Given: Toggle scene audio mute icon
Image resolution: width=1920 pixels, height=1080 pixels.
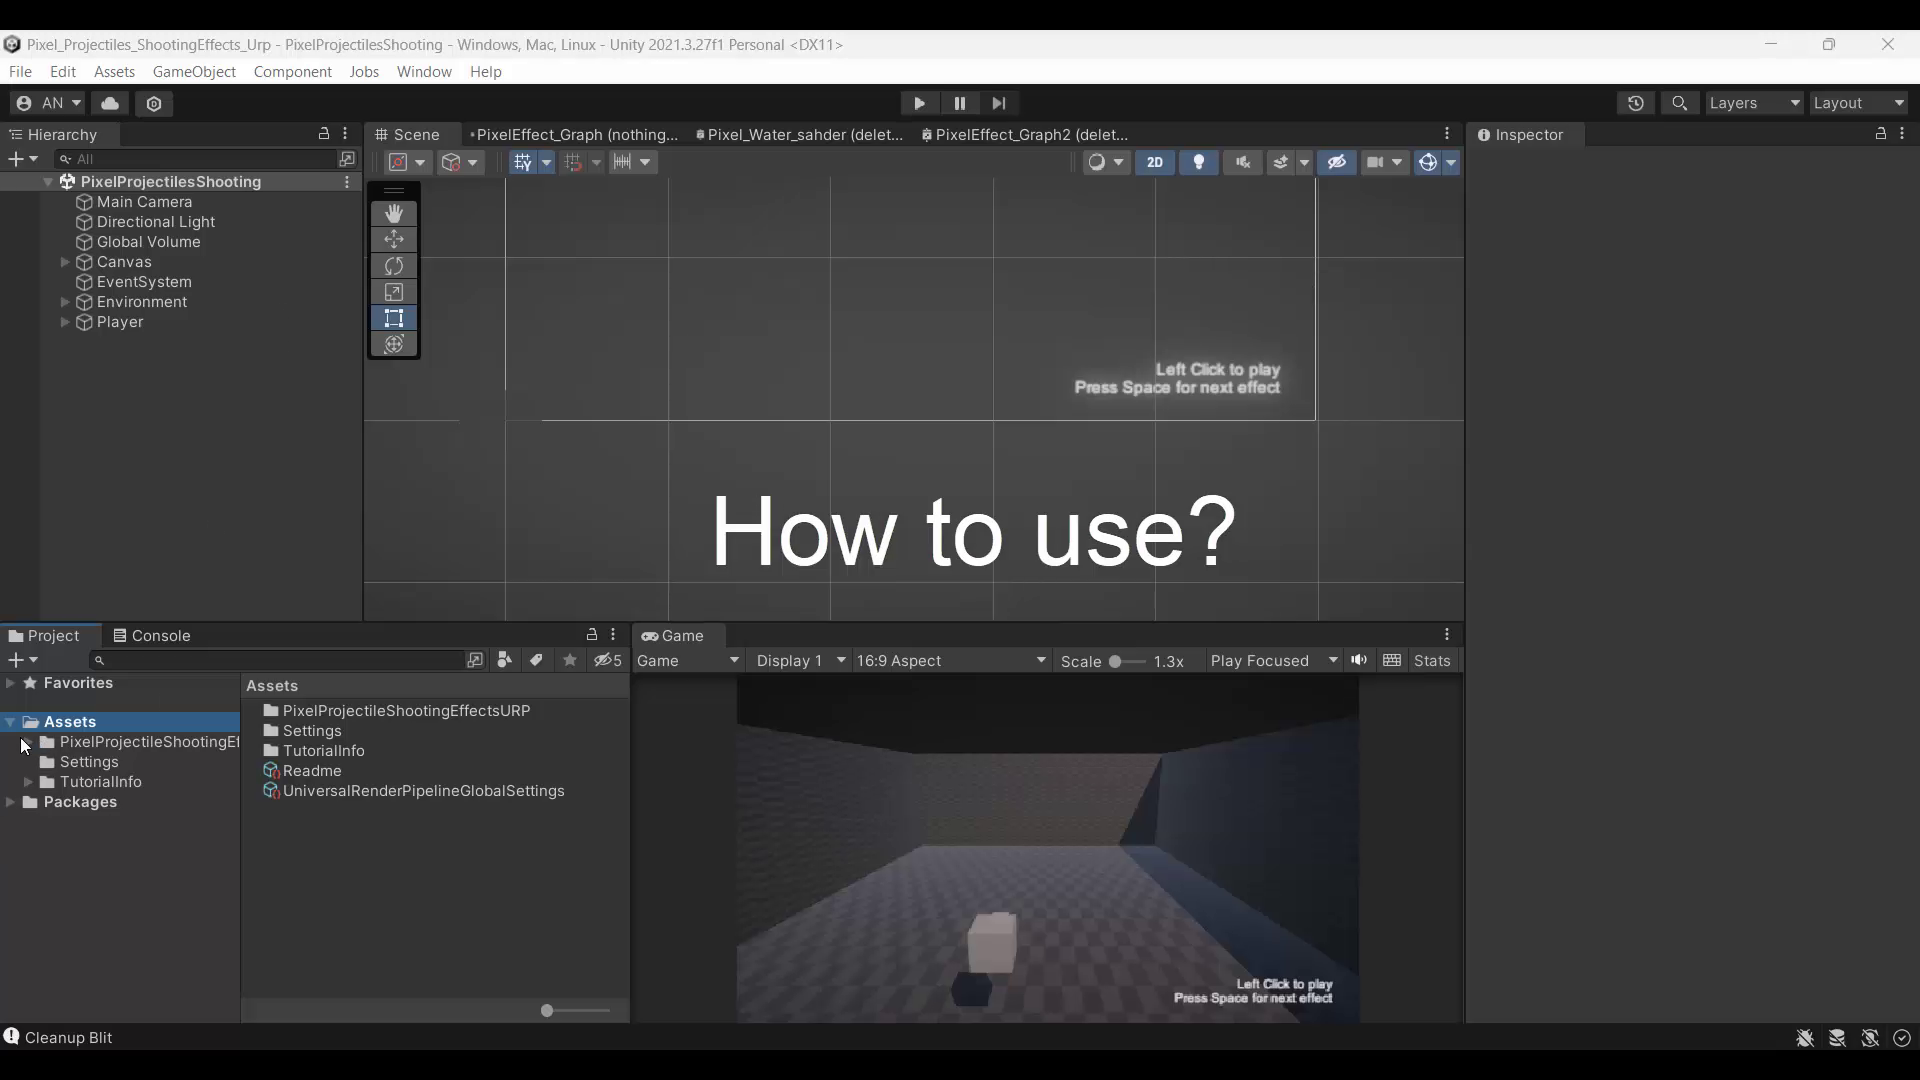Looking at the screenshot, I should pyautogui.click(x=1243, y=162).
